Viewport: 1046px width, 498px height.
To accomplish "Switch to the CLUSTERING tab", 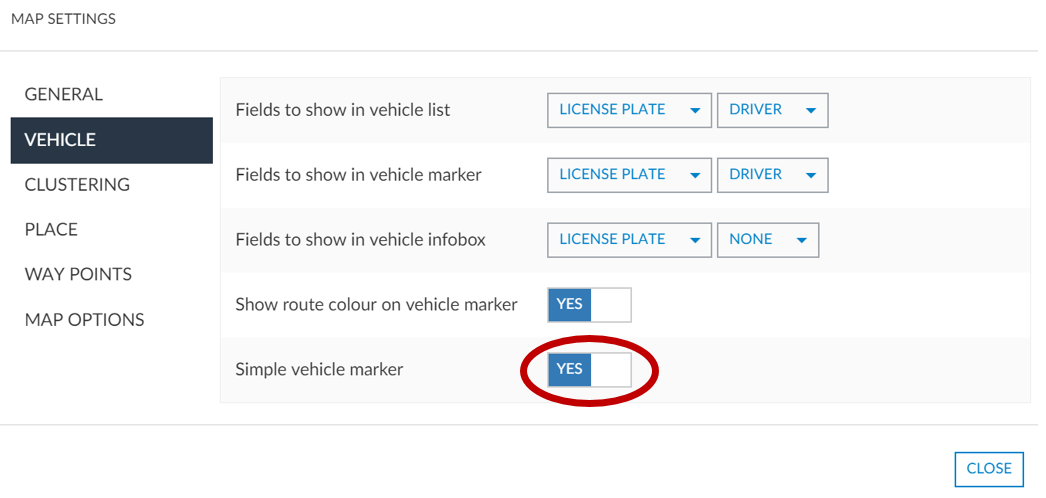I will click(x=77, y=185).
